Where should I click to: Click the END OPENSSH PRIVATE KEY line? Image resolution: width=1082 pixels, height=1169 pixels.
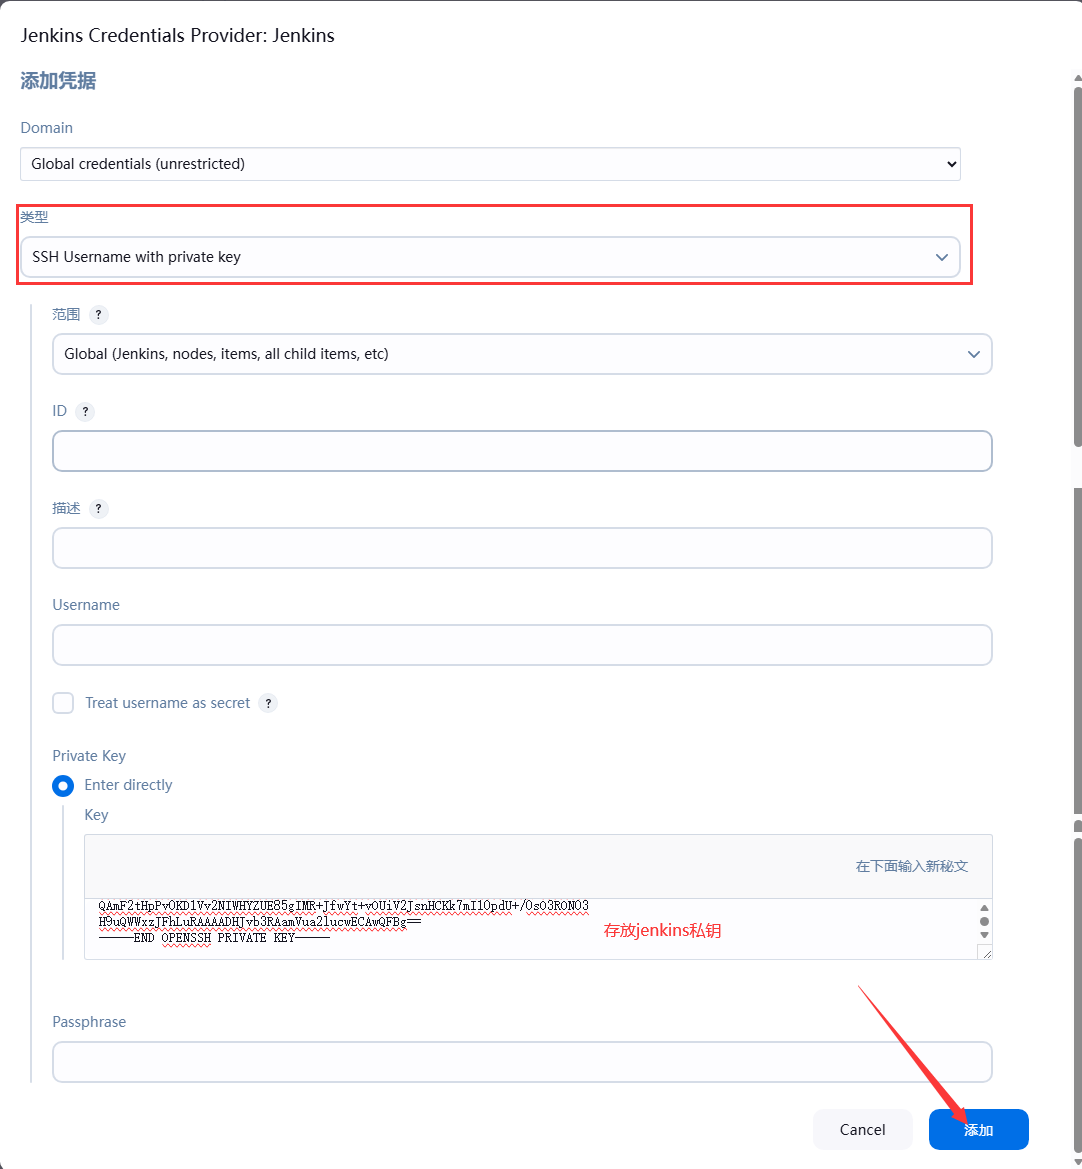(214, 938)
